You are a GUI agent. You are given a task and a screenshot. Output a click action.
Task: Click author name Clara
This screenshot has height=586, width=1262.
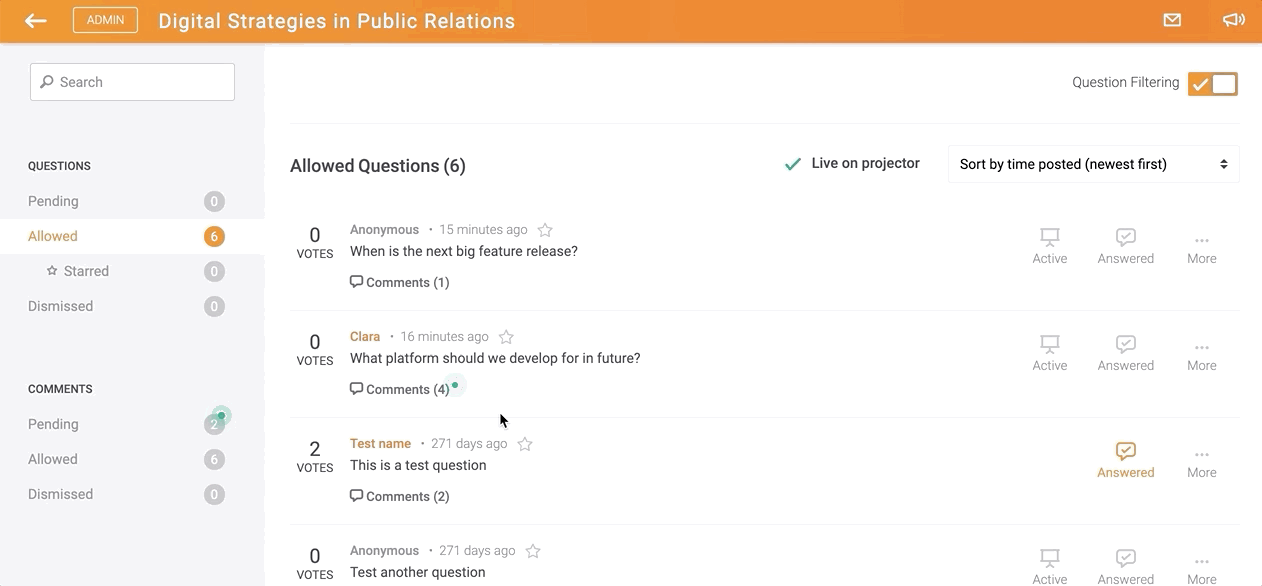click(365, 337)
